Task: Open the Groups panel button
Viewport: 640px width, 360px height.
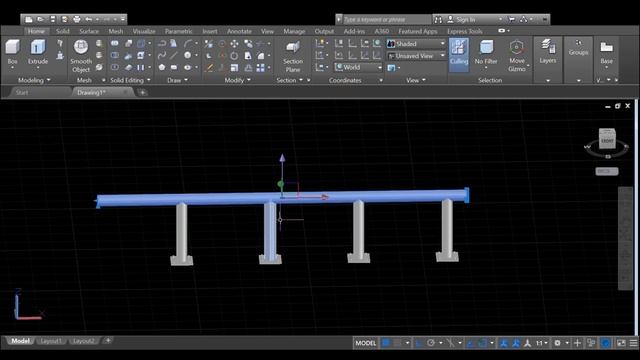Action: click(x=578, y=48)
